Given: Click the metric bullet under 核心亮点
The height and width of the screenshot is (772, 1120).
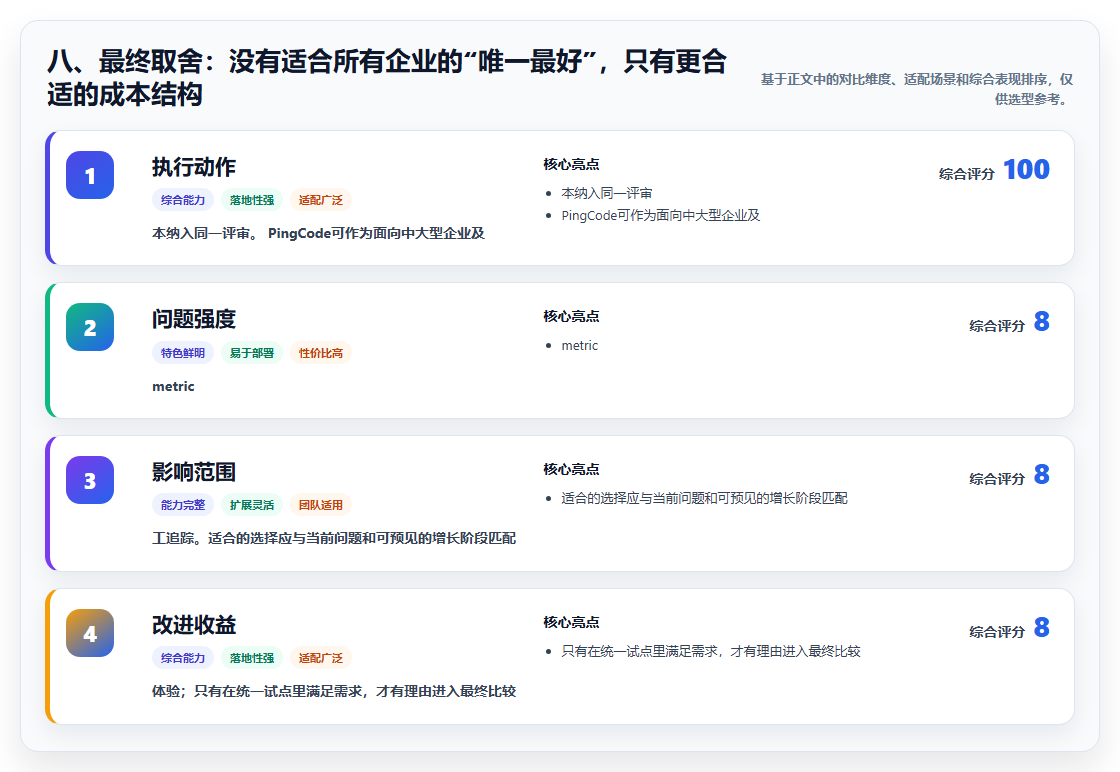Looking at the screenshot, I should (579, 346).
